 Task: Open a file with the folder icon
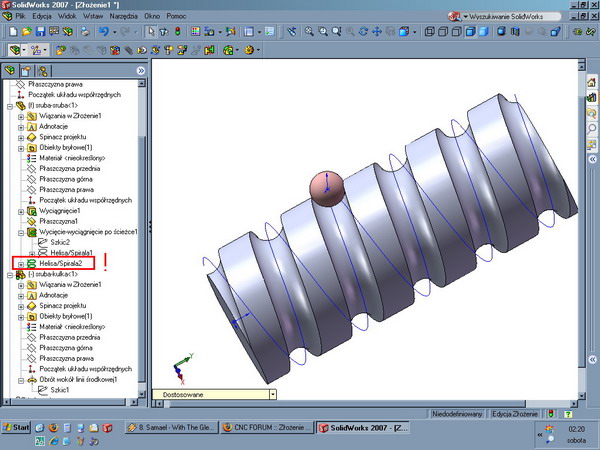(26, 31)
